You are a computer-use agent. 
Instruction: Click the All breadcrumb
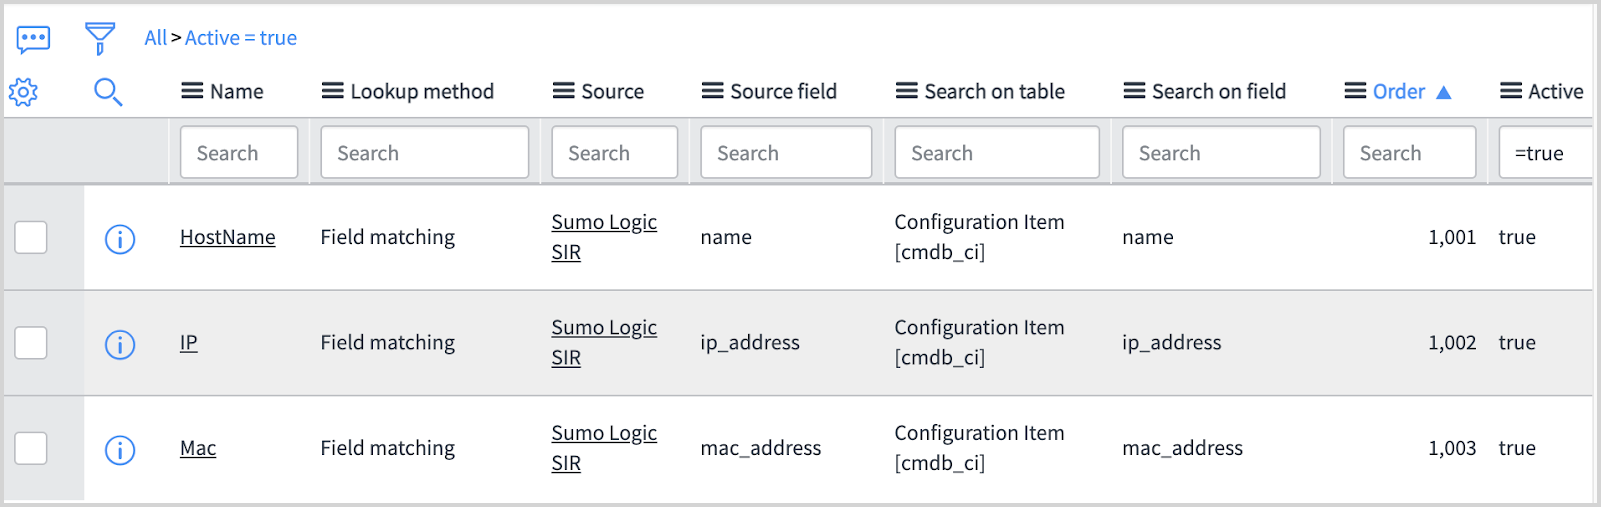(x=155, y=38)
